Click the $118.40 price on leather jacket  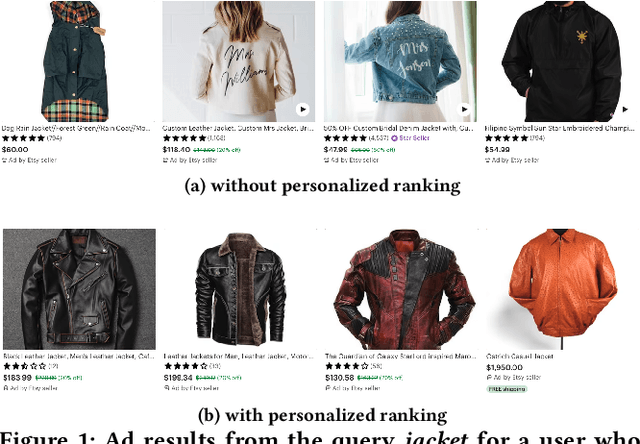click(x=176, y=150)
